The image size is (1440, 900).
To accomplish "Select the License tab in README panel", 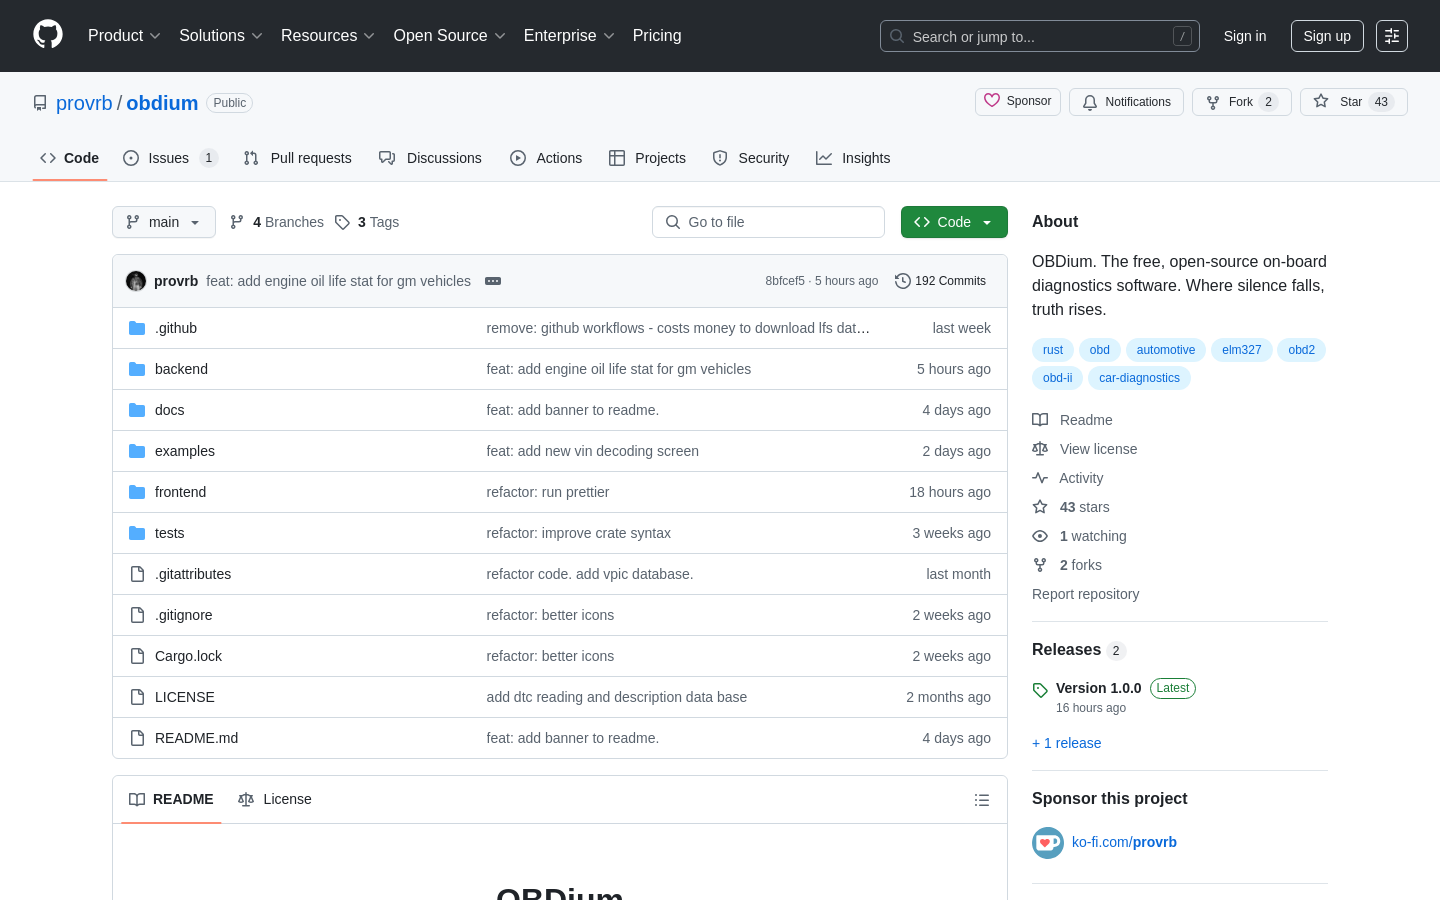I will click(x=275, y=799).
